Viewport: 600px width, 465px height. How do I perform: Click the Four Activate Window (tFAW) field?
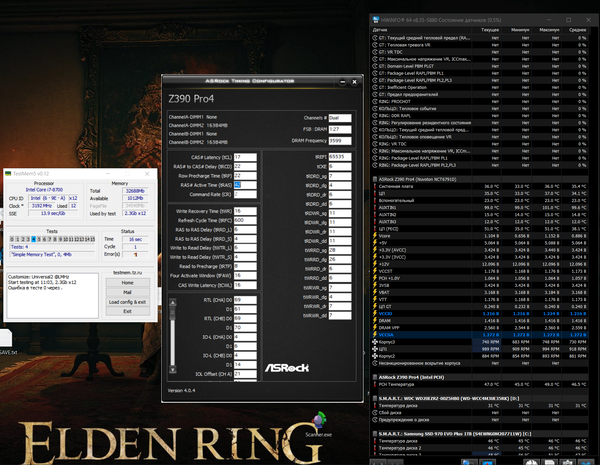click(245, 276)
